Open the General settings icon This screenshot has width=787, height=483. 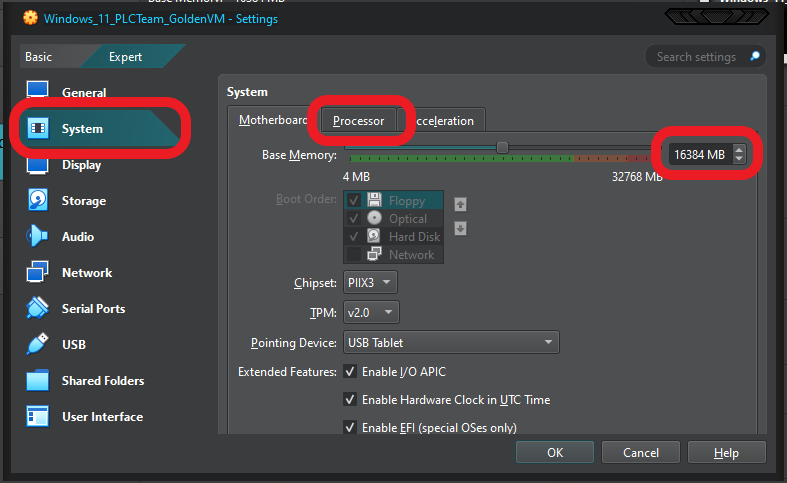click(x=38, y=92)
